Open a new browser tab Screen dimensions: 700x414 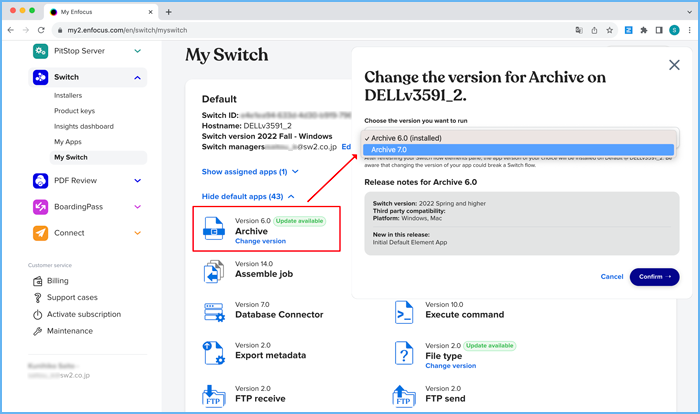(x=168, y=12)
